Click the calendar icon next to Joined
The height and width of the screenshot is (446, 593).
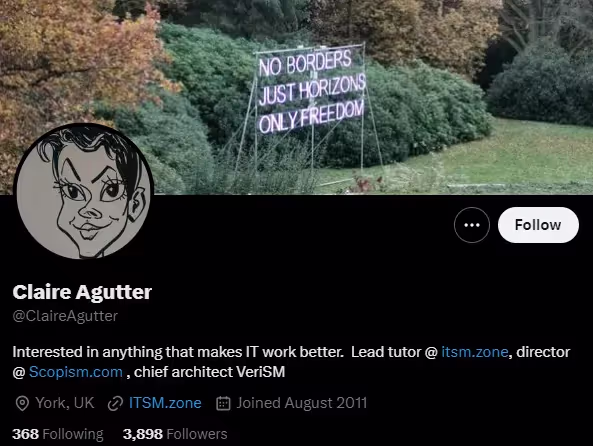coord(223,404)
